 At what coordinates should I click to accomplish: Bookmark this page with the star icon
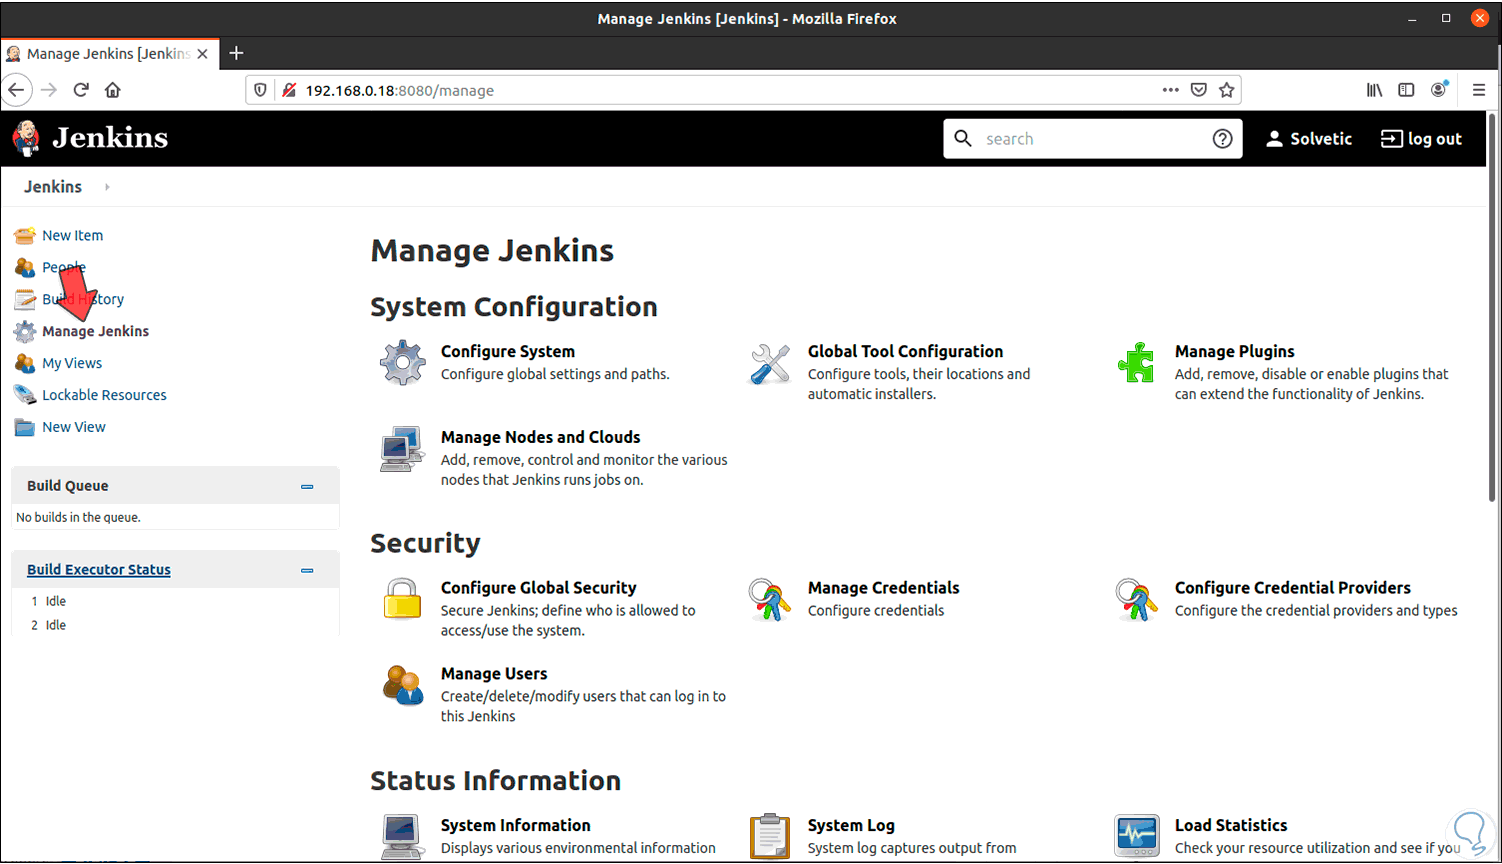click(1227, 90)
